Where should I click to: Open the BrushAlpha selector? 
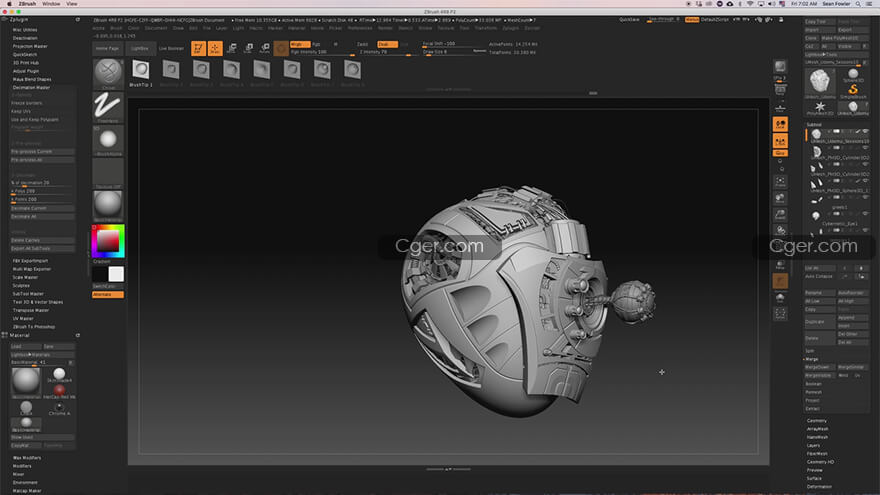[107, 139]
